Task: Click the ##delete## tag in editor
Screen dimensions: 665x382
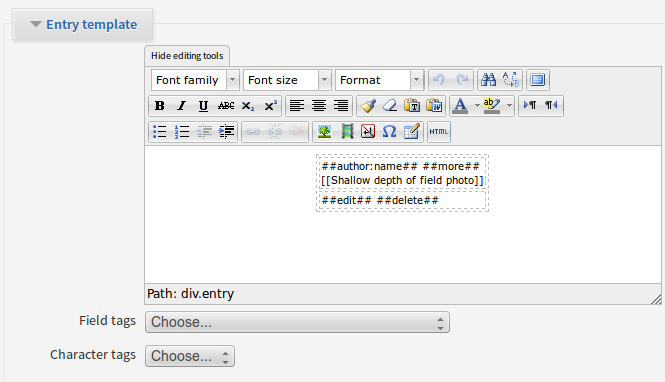Action: click(x=408, y=200)
